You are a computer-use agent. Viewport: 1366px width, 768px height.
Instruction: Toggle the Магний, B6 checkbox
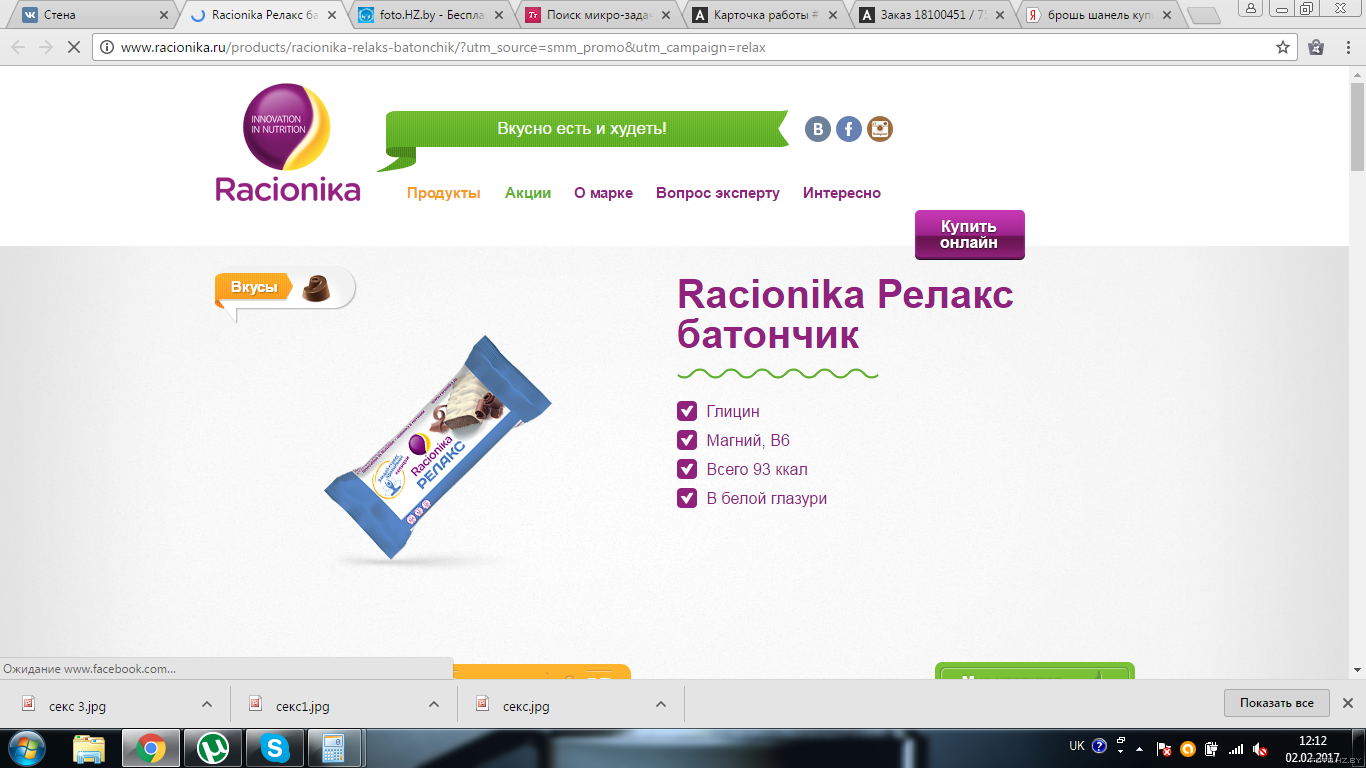coord(687,440)
